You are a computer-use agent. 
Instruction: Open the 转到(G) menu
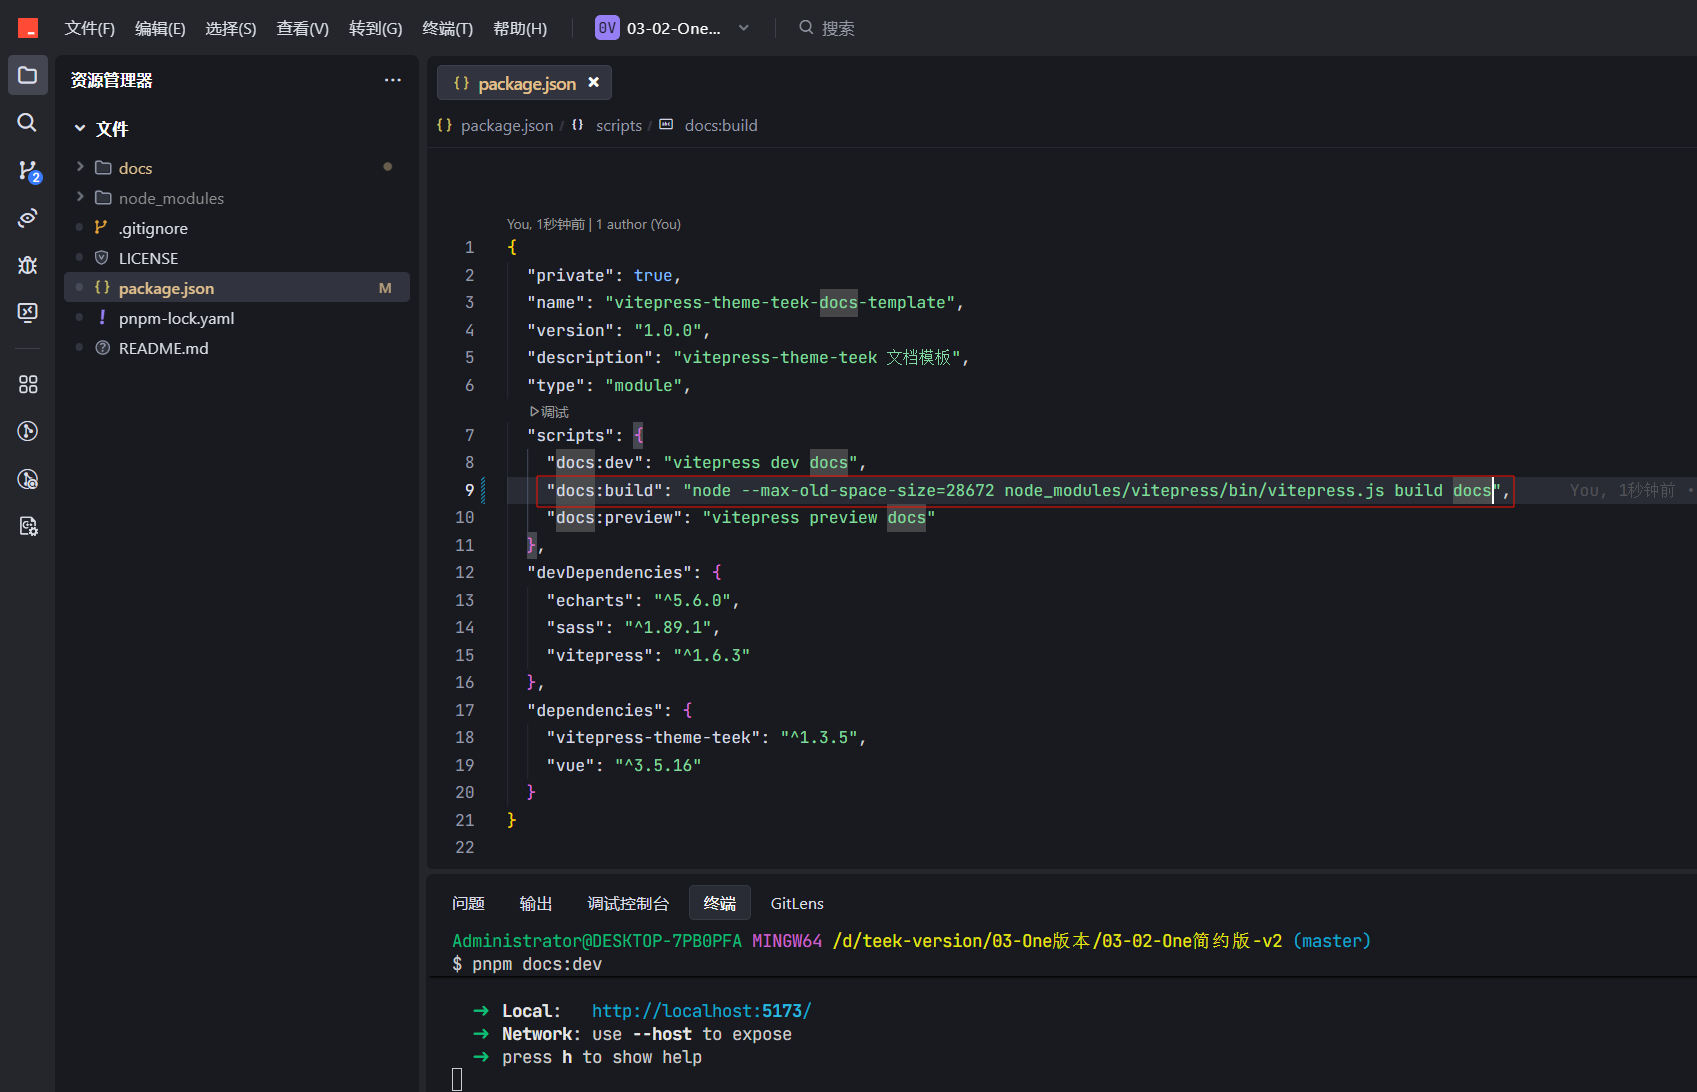pyautogui.click(x=376, y=28)
